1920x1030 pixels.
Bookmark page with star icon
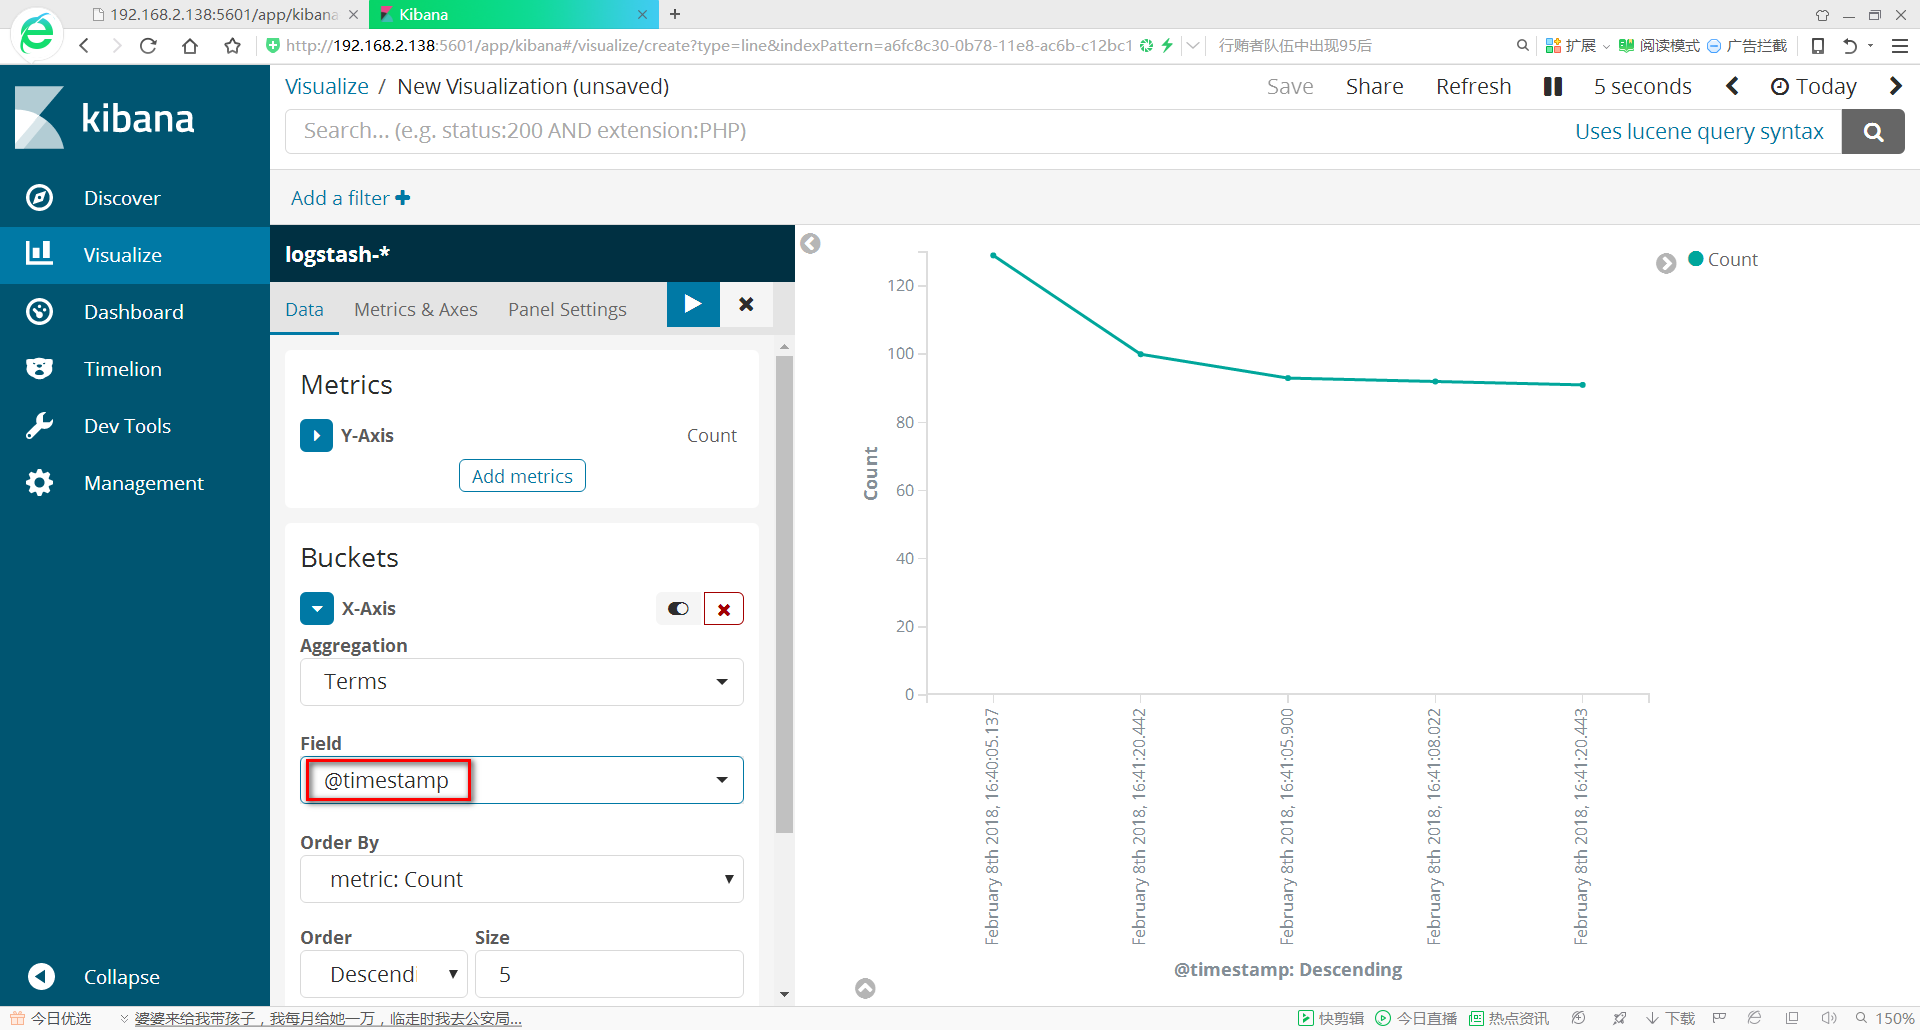pyautogui.click(x=233, y=45)
